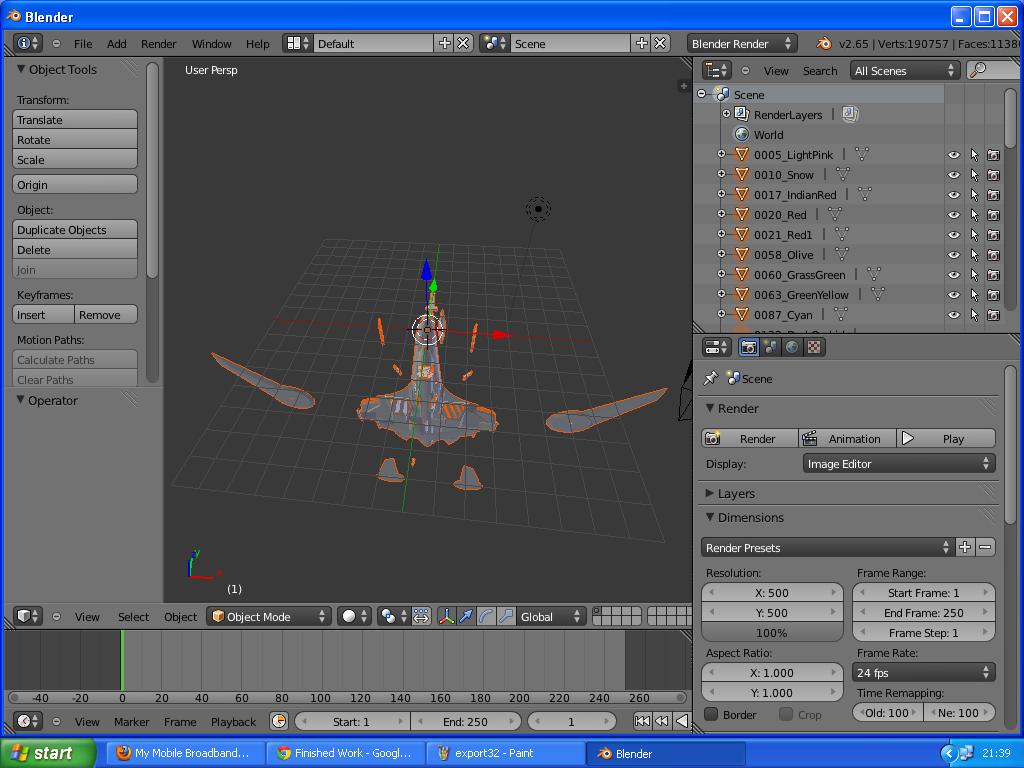This screenshot has width=1024, height=768.
Task: Open the pivot point selector icon
Action: click(392, 616)
